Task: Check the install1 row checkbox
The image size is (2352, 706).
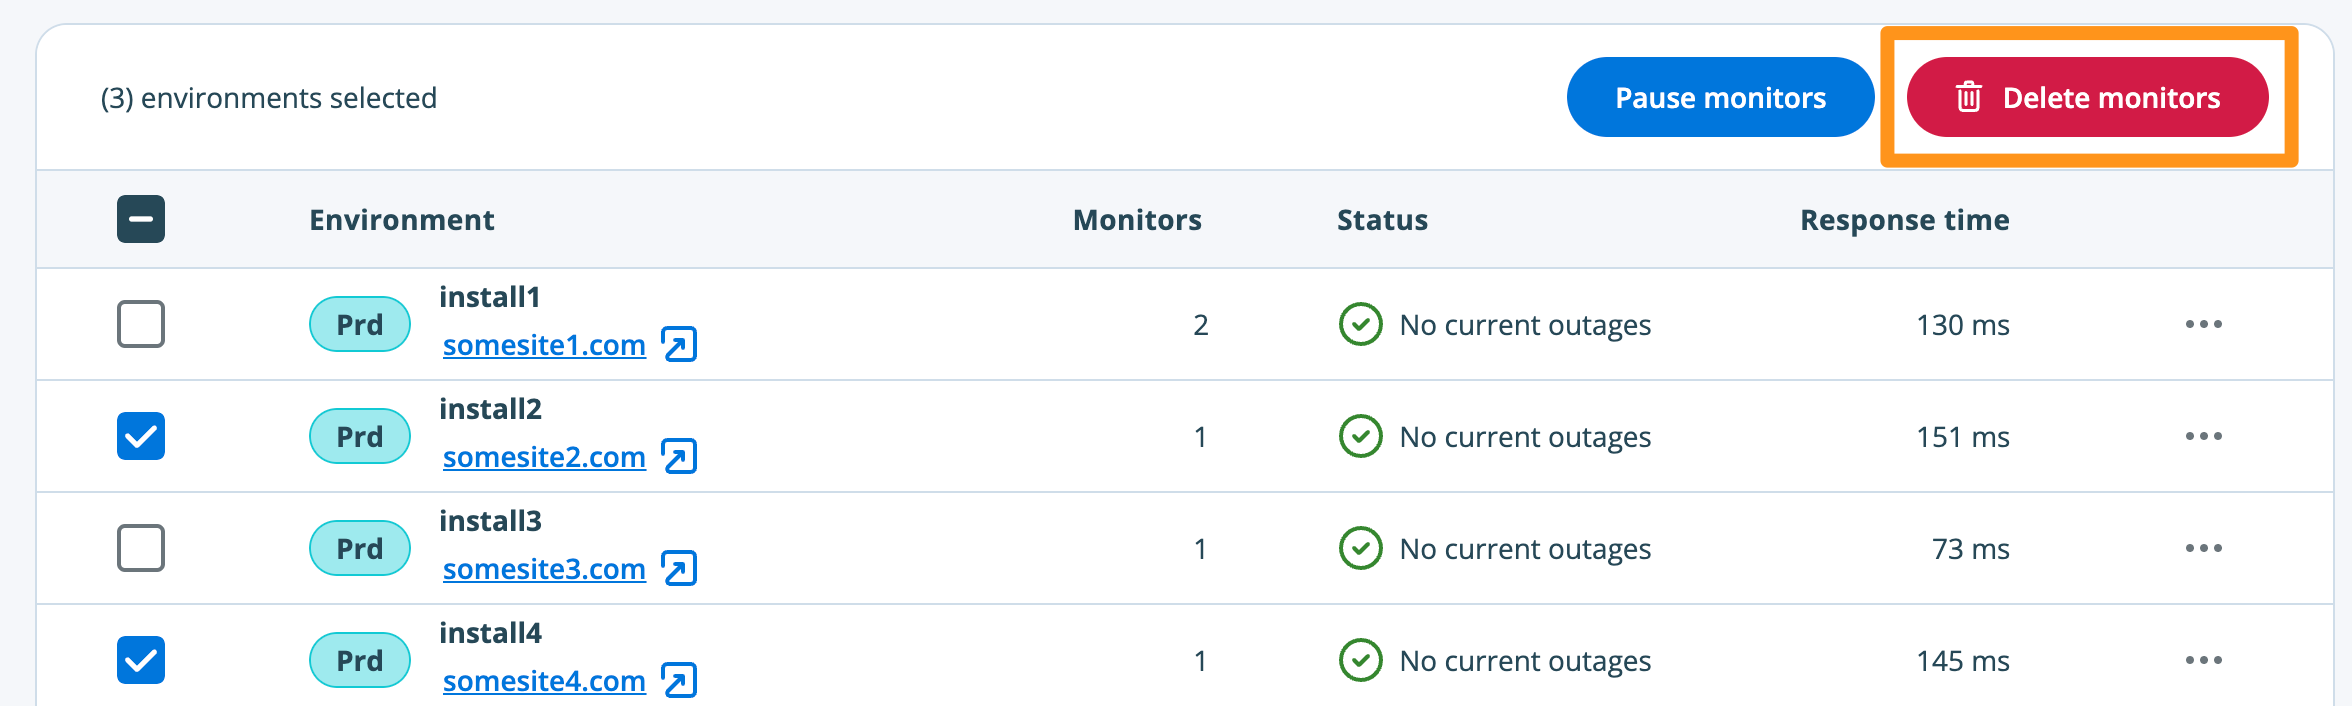Action: pyautogui.click(x=141, y=324)
